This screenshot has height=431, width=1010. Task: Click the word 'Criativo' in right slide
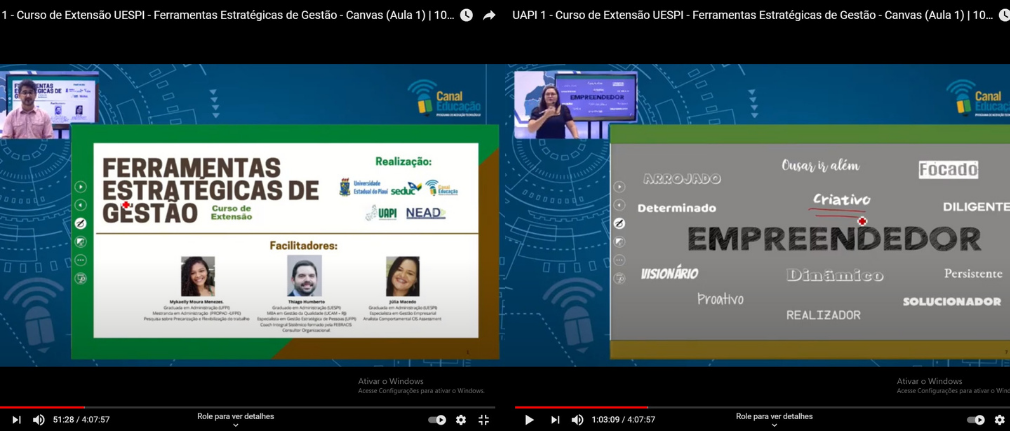pos(841,200)
